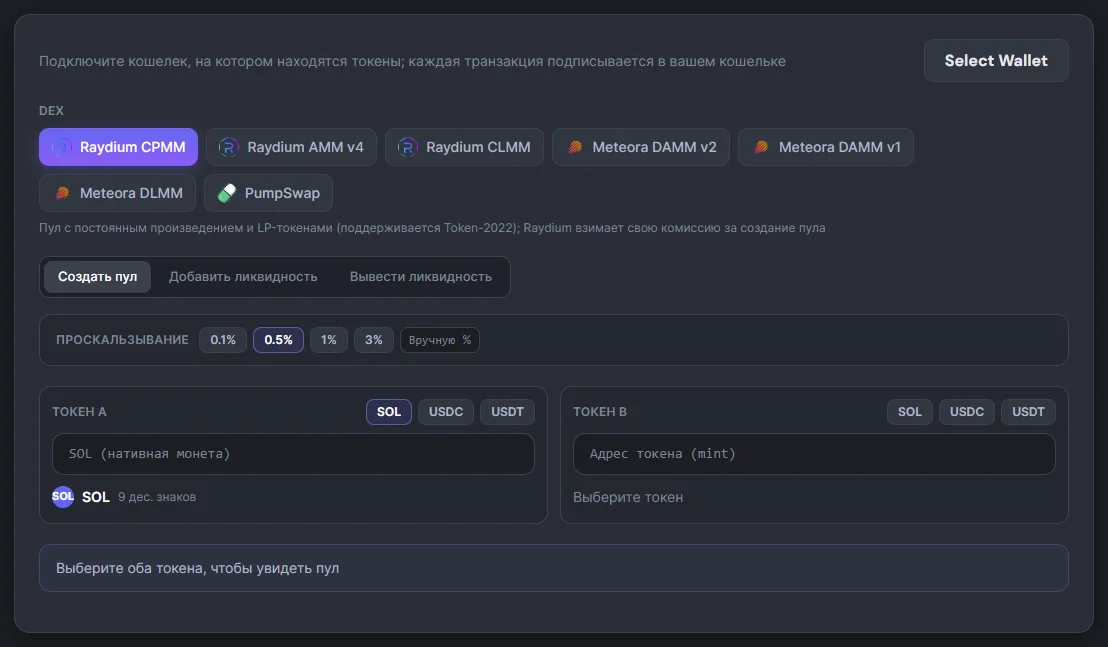Click the DEX section label

tap(52, 111)
